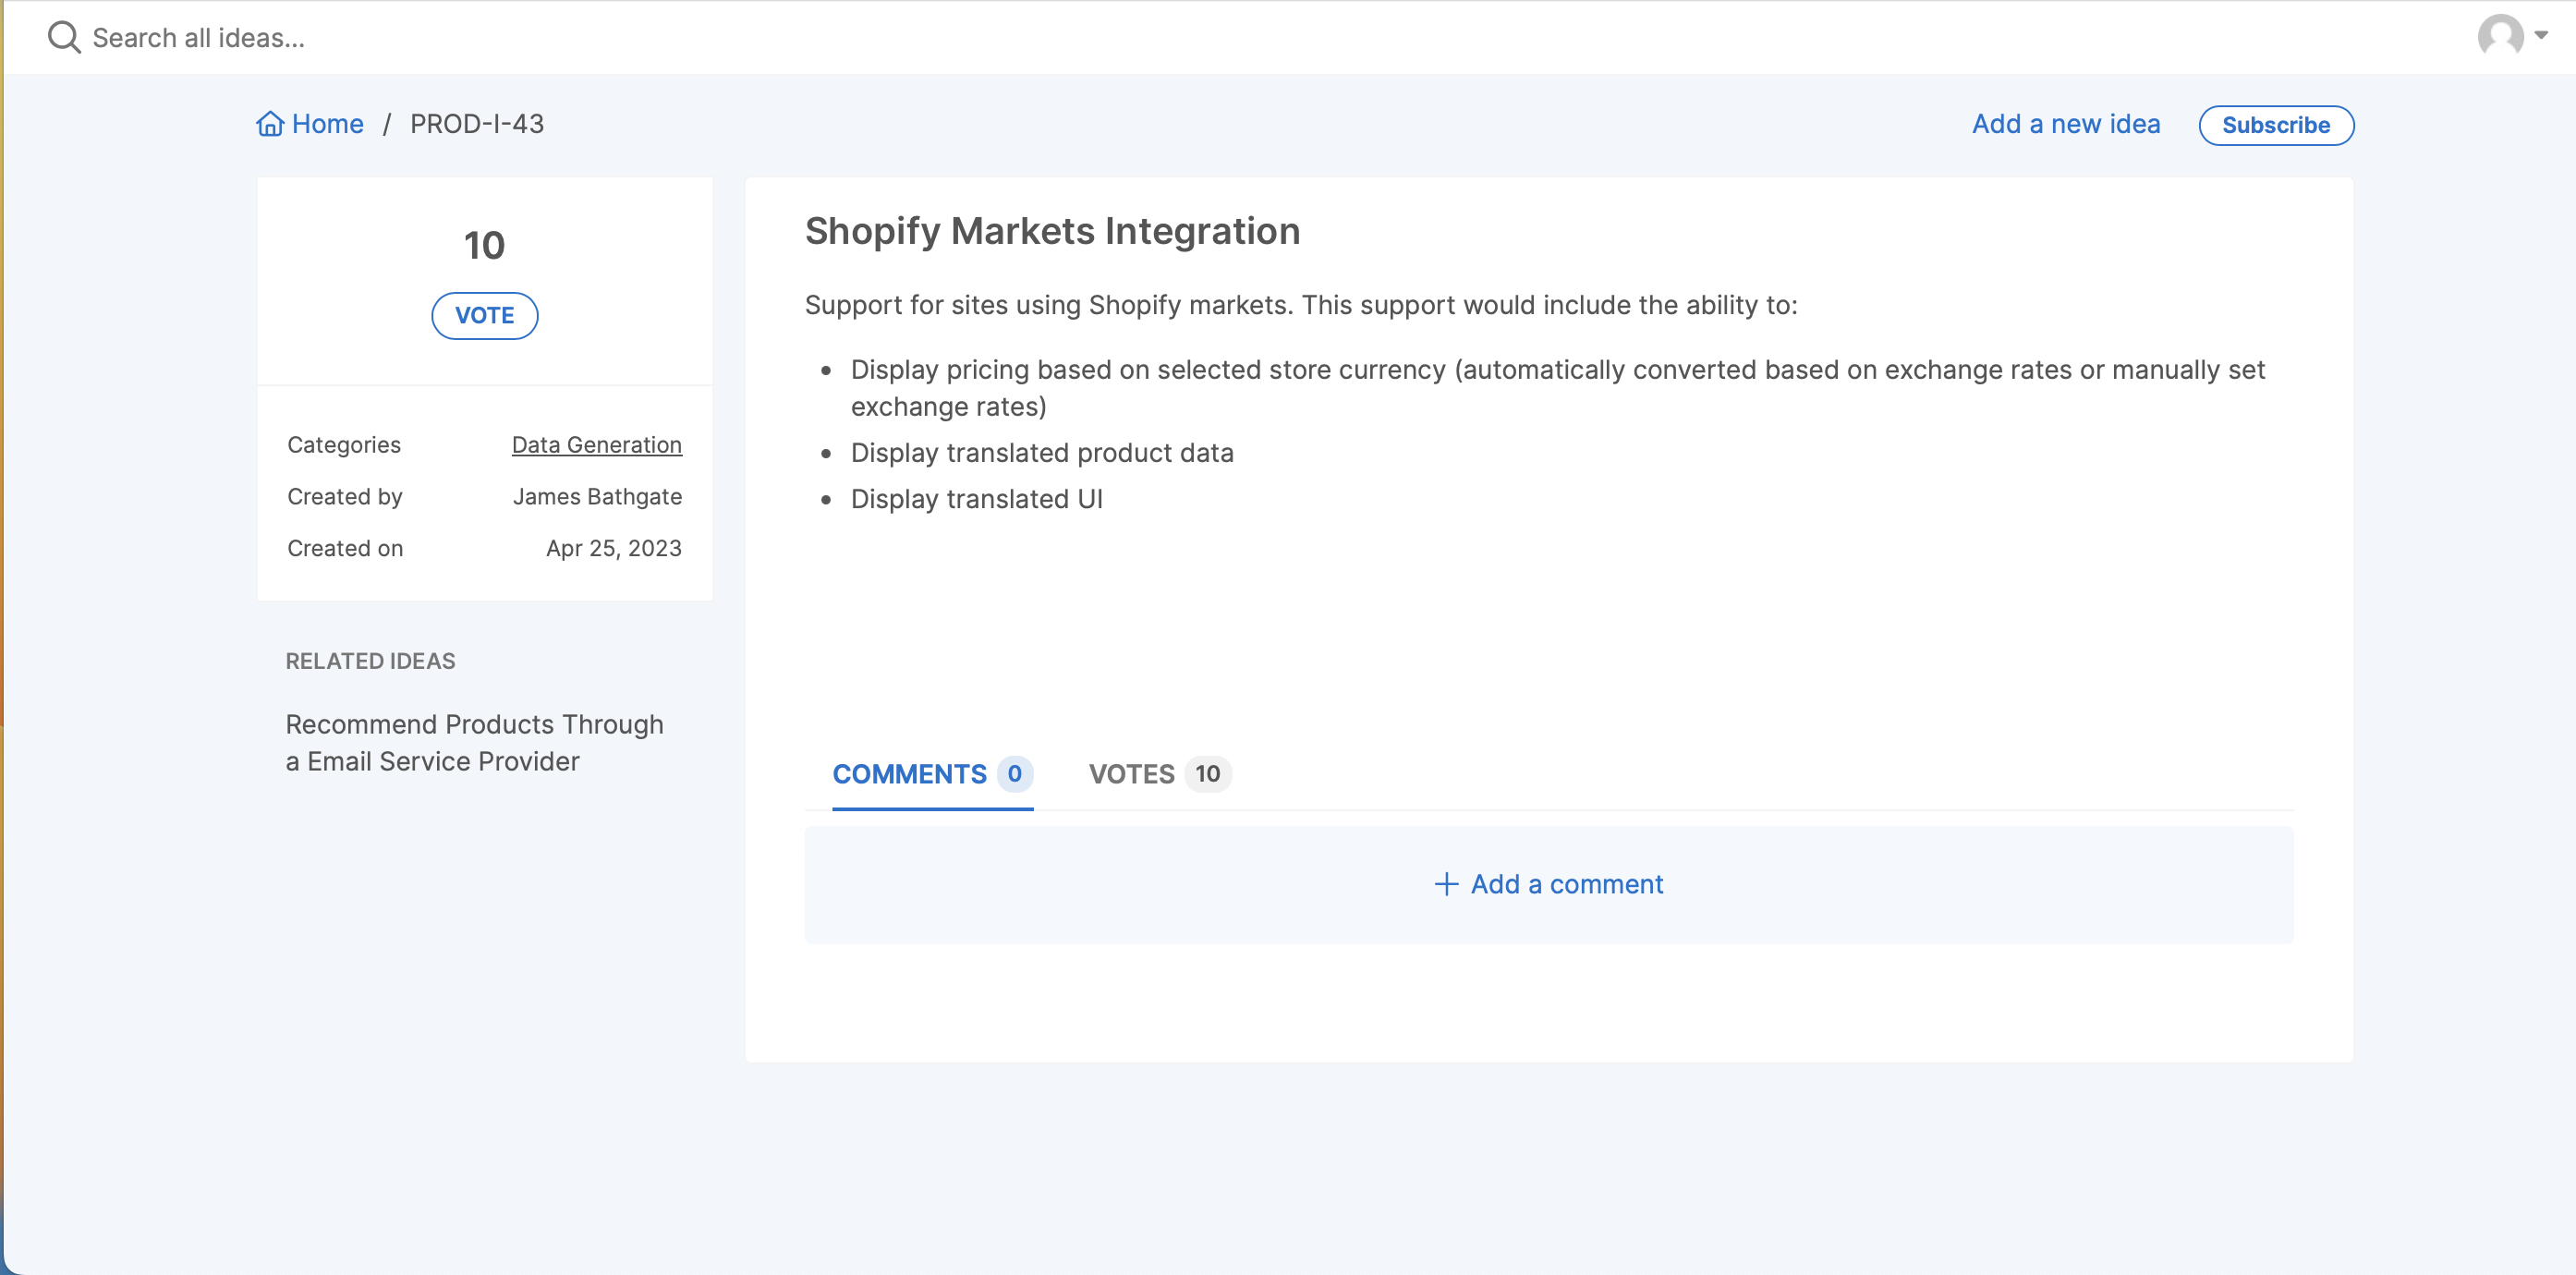The width and height of the screenshot is (2576, 1275).
Task: Click the Created by label
Action: [x=345, y=497]
